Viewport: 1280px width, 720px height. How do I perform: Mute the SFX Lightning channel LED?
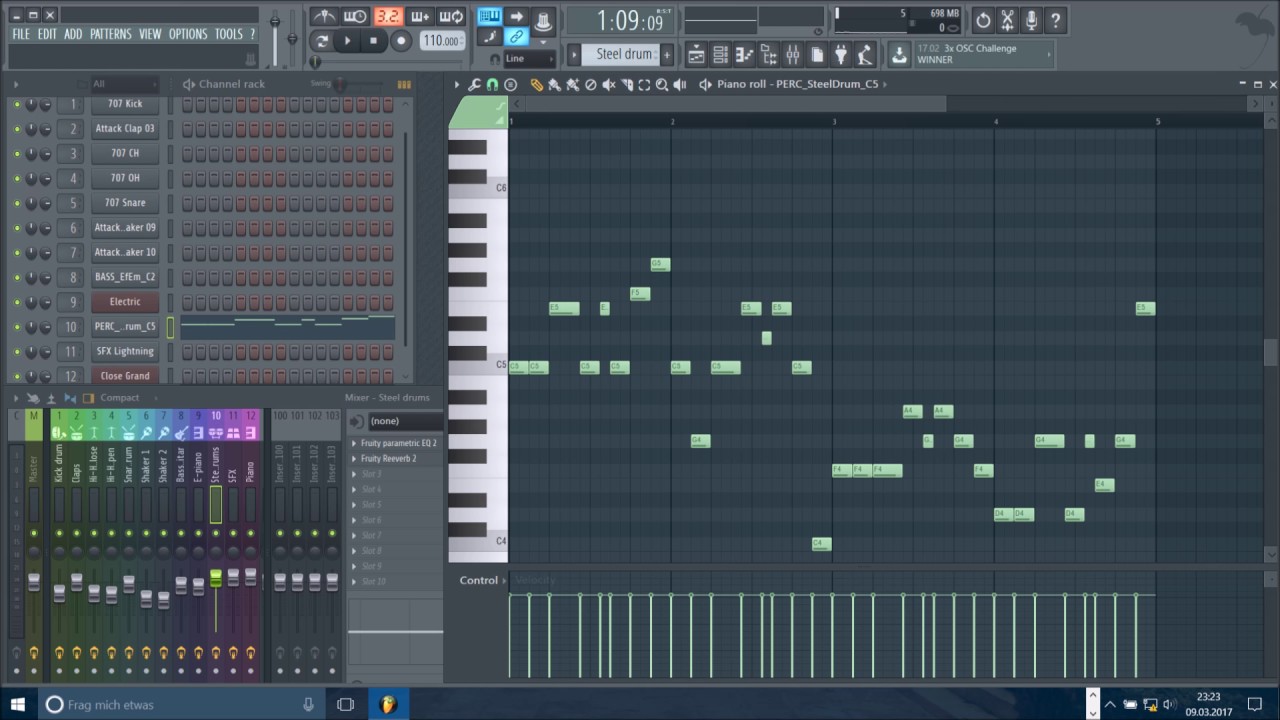(16, 351)
